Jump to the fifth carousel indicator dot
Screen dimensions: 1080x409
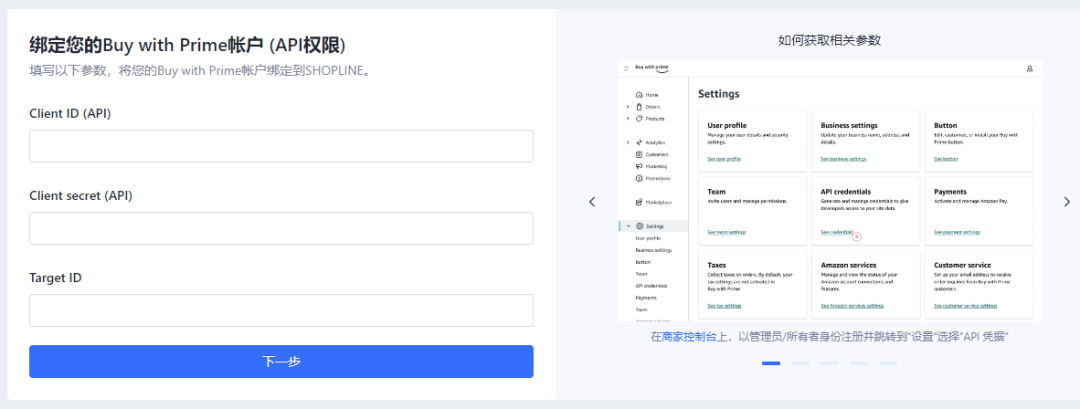click(x=888, y=363)
